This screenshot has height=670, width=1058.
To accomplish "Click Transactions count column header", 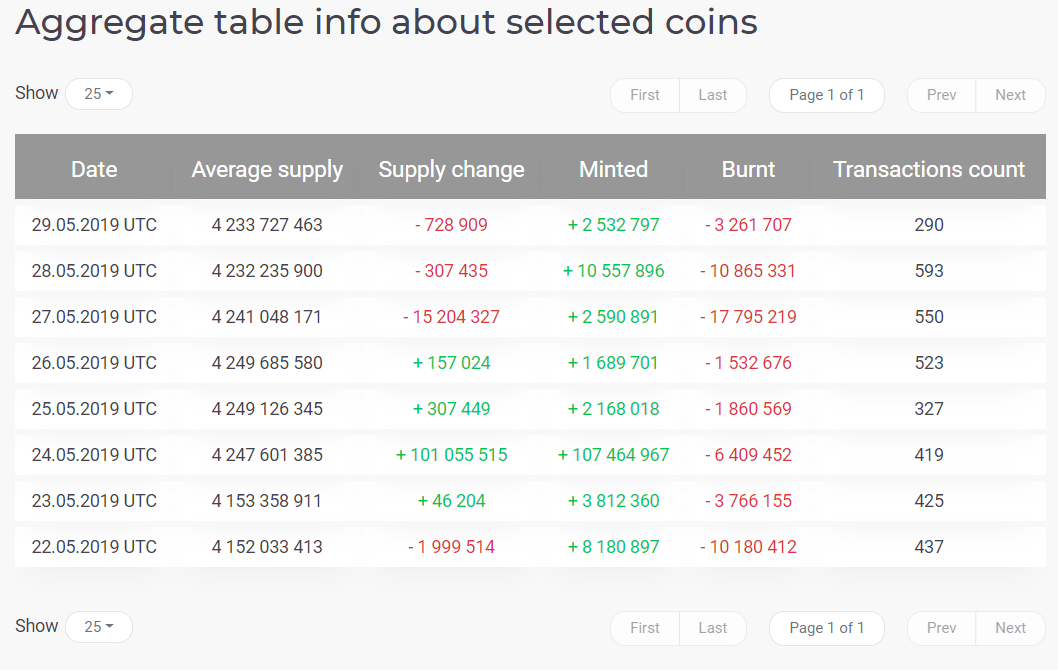I will [x=929, y=170].
